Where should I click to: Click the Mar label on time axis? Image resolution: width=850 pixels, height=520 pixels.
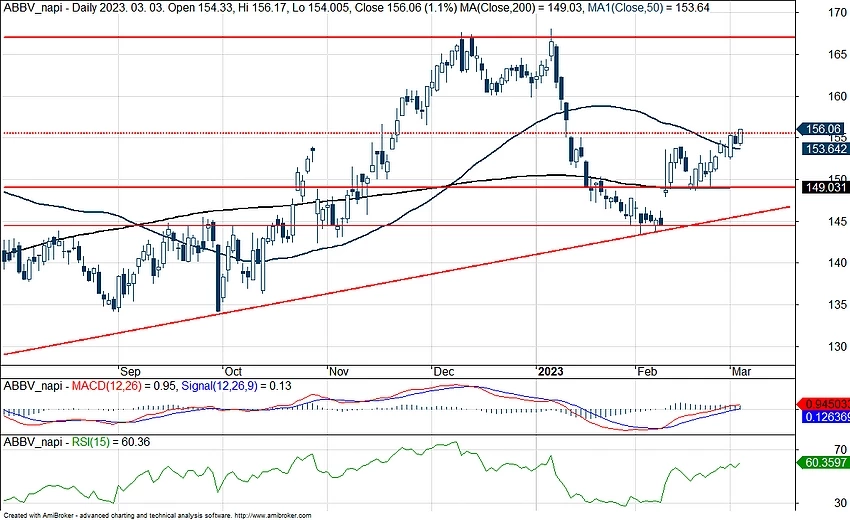[741, 371]
